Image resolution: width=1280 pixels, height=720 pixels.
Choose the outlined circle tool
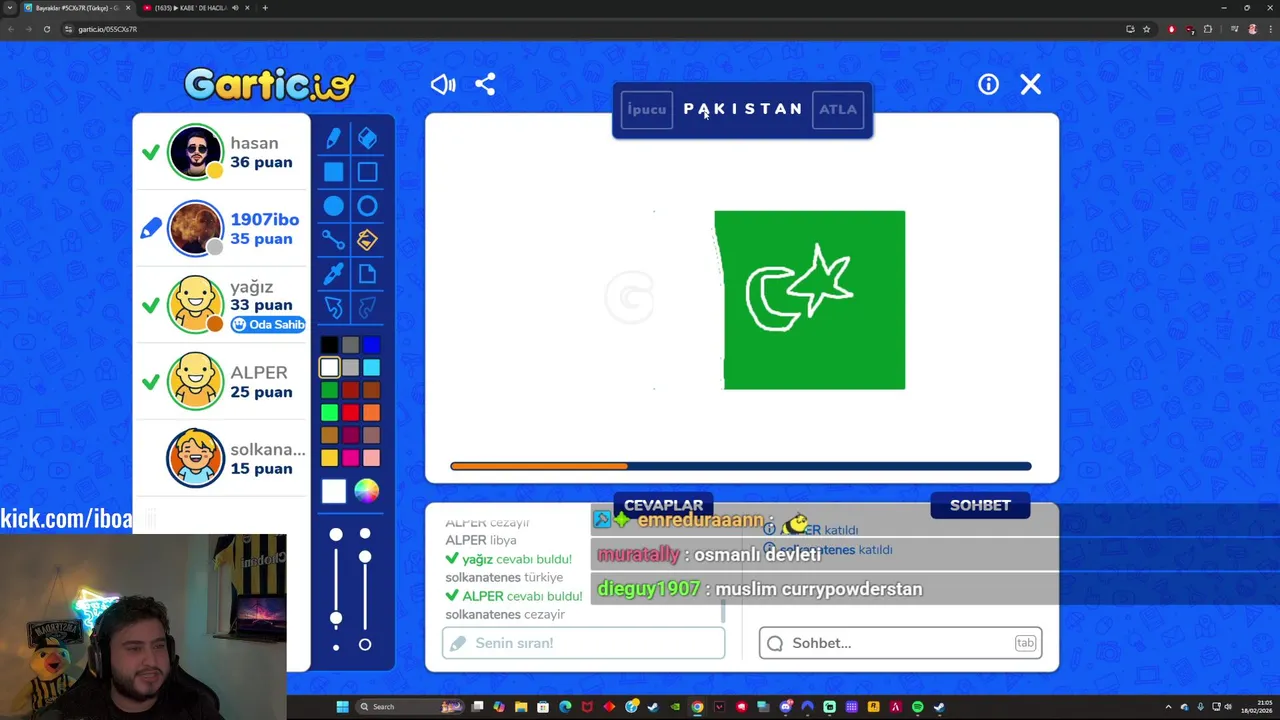[x=367, y=206]
